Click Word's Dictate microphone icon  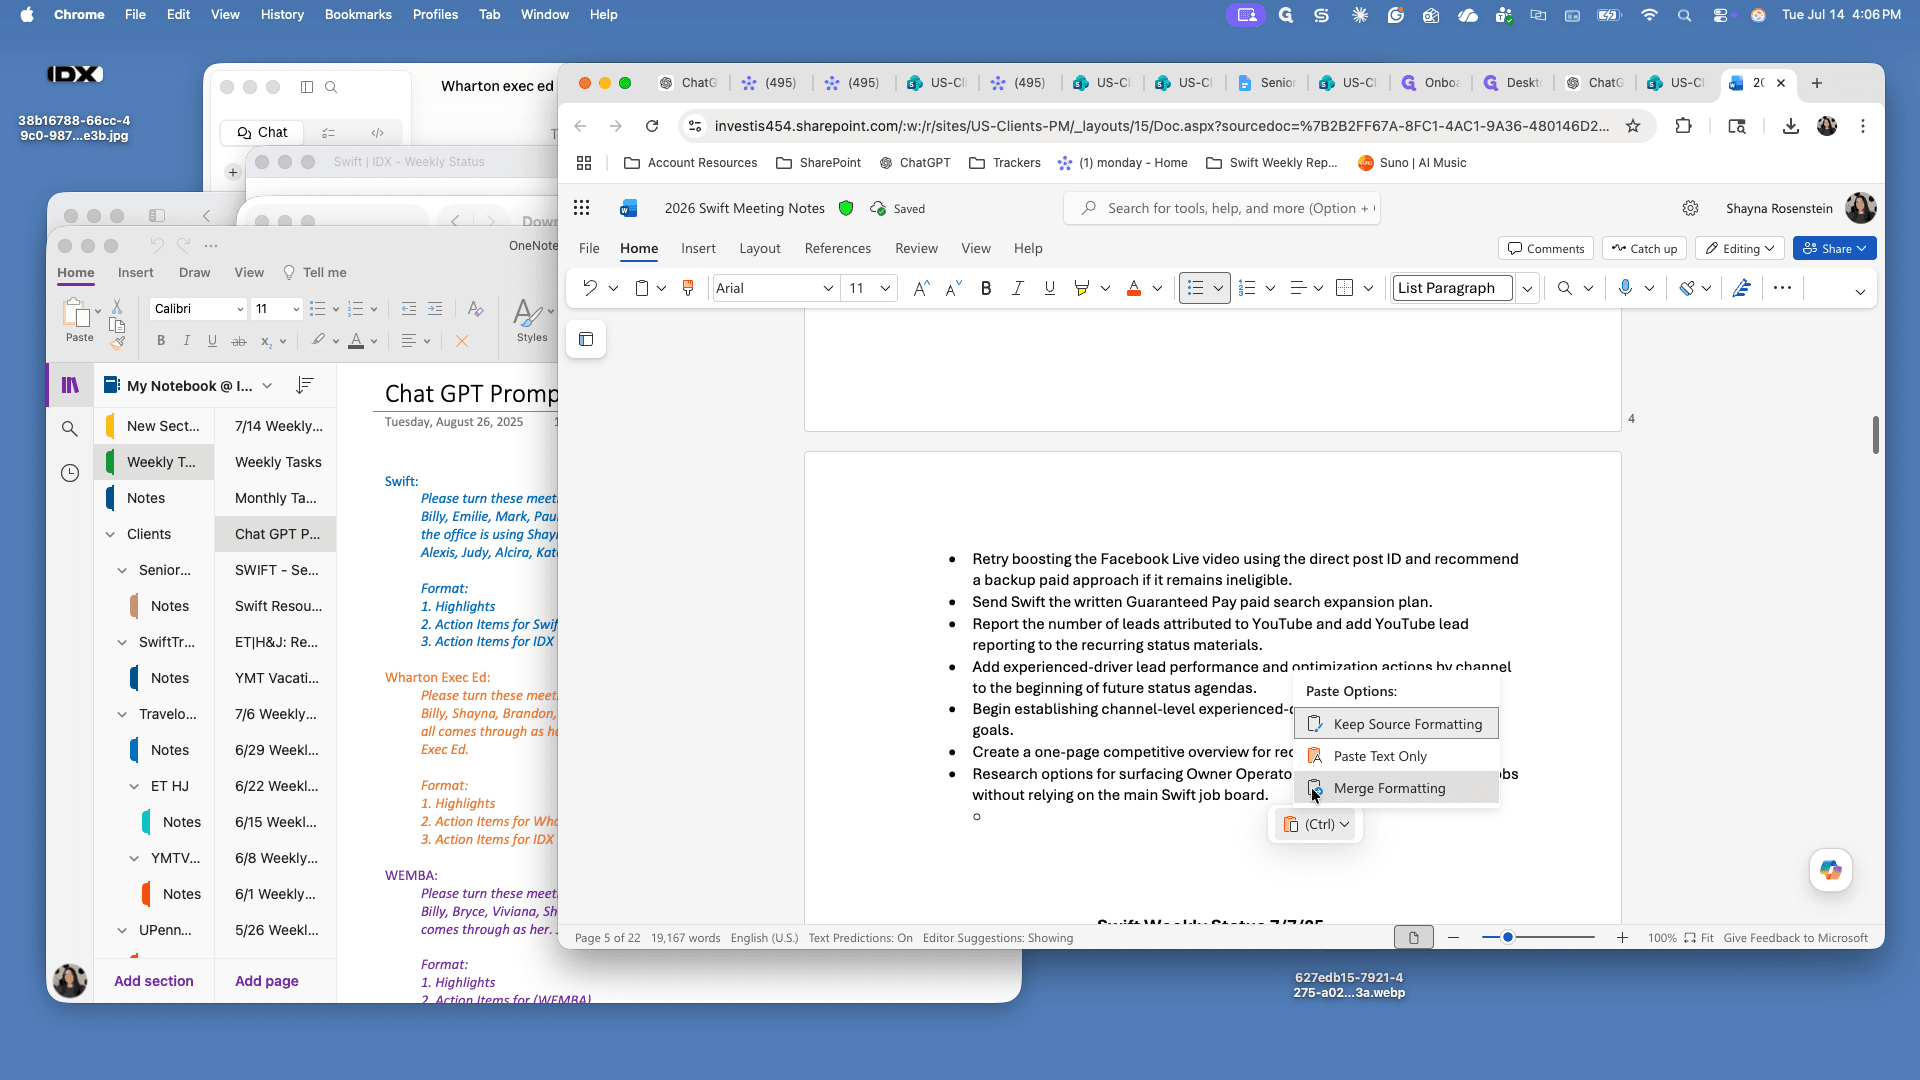click(x=1625, y=288)
